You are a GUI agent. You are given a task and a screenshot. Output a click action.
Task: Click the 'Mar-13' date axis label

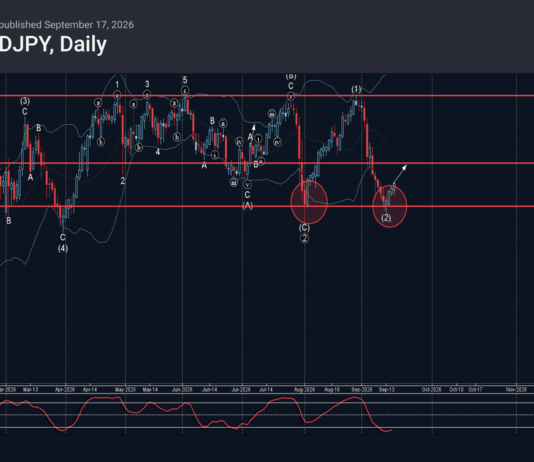coord(30,389)
